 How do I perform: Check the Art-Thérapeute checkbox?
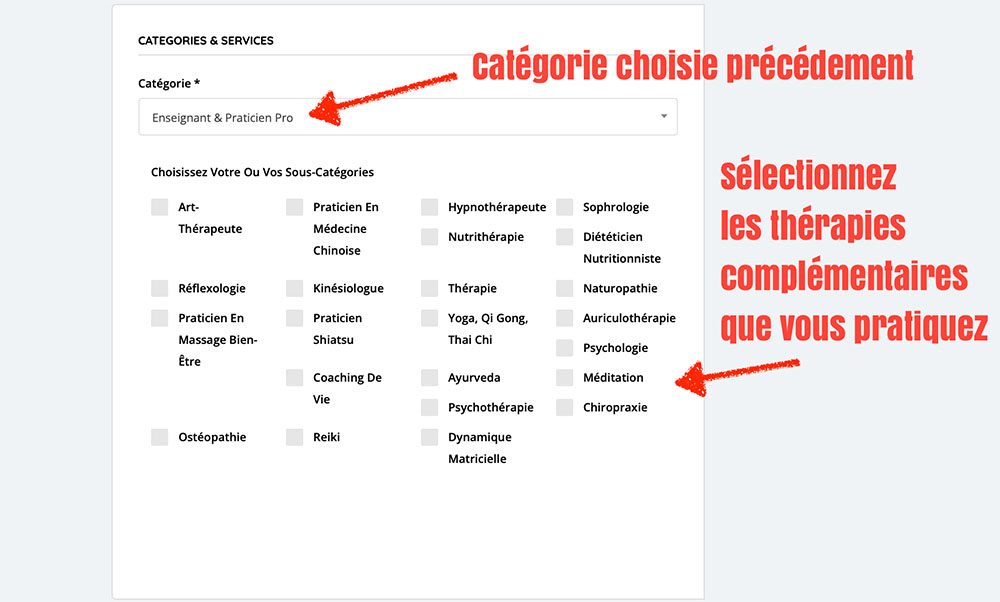click(160, 207)
